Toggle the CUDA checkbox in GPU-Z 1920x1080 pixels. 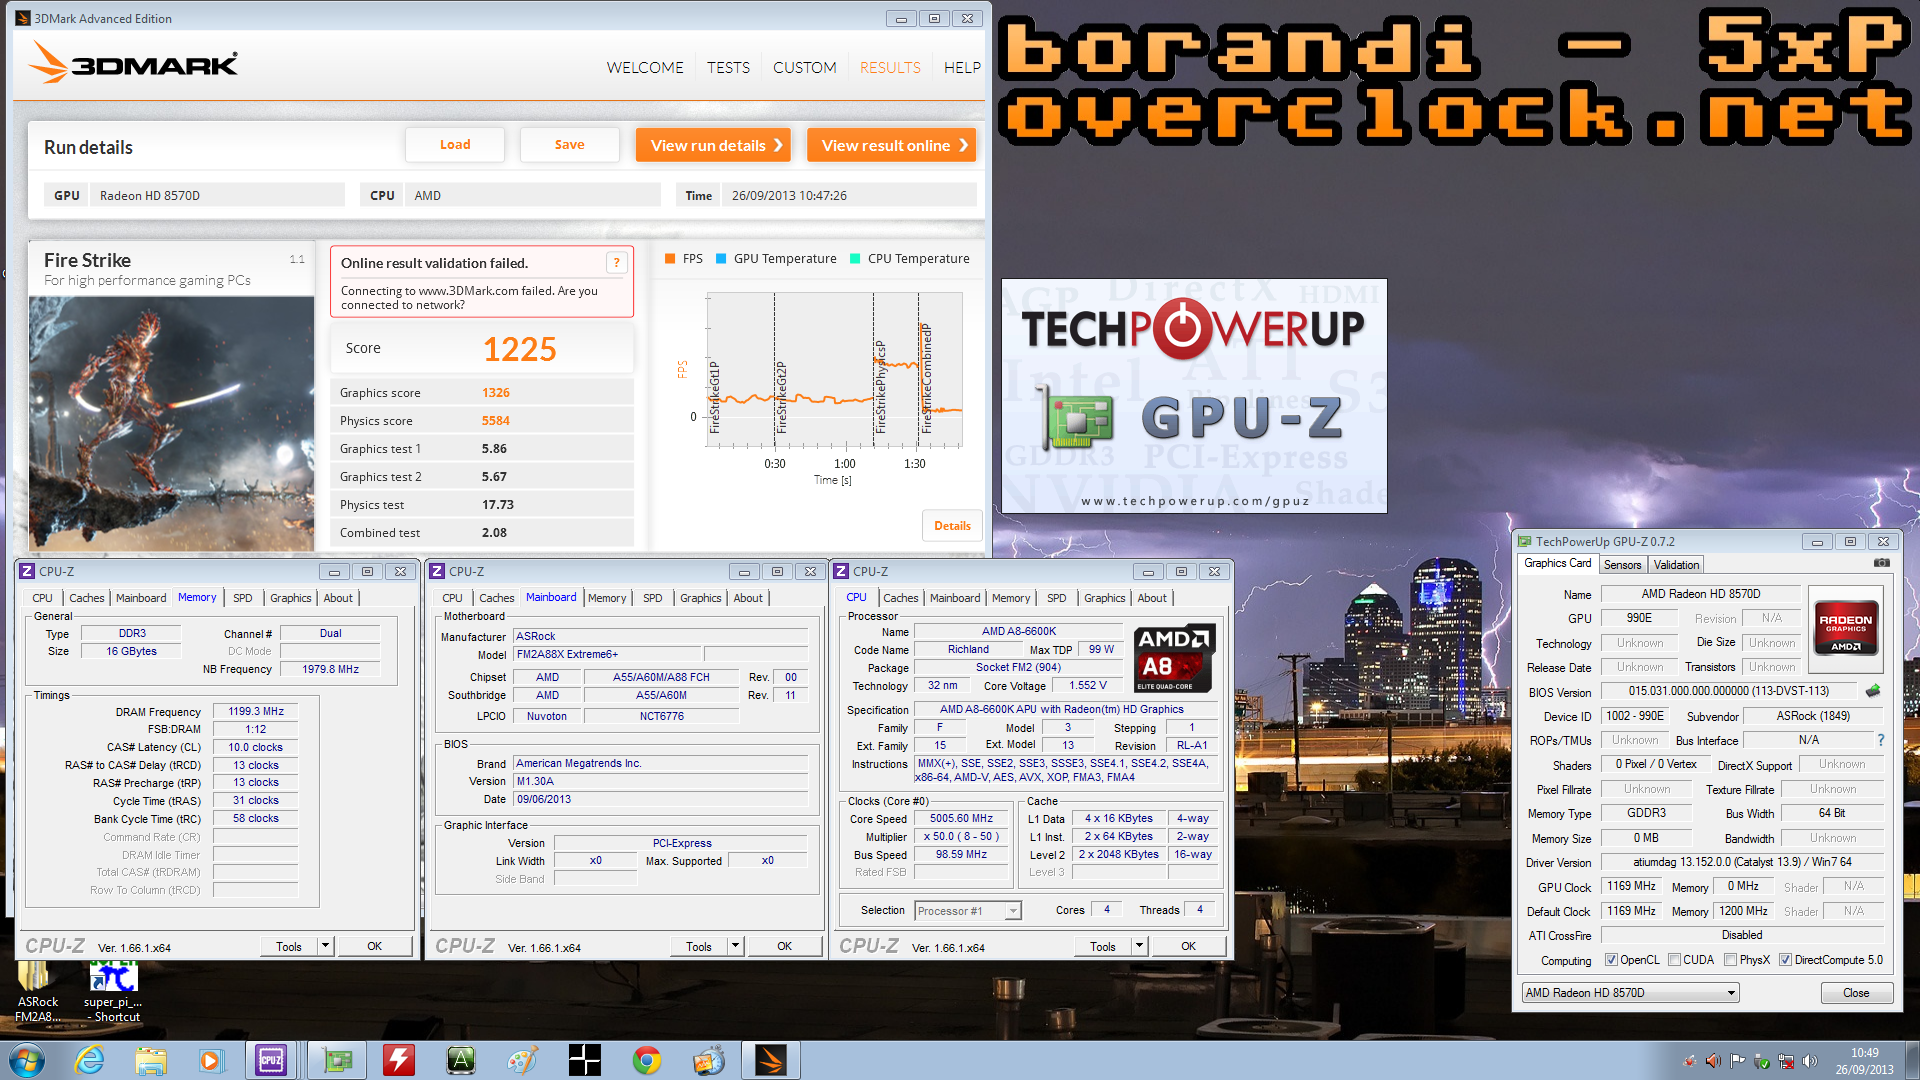pyautogui.click(x=1674, y=960)
